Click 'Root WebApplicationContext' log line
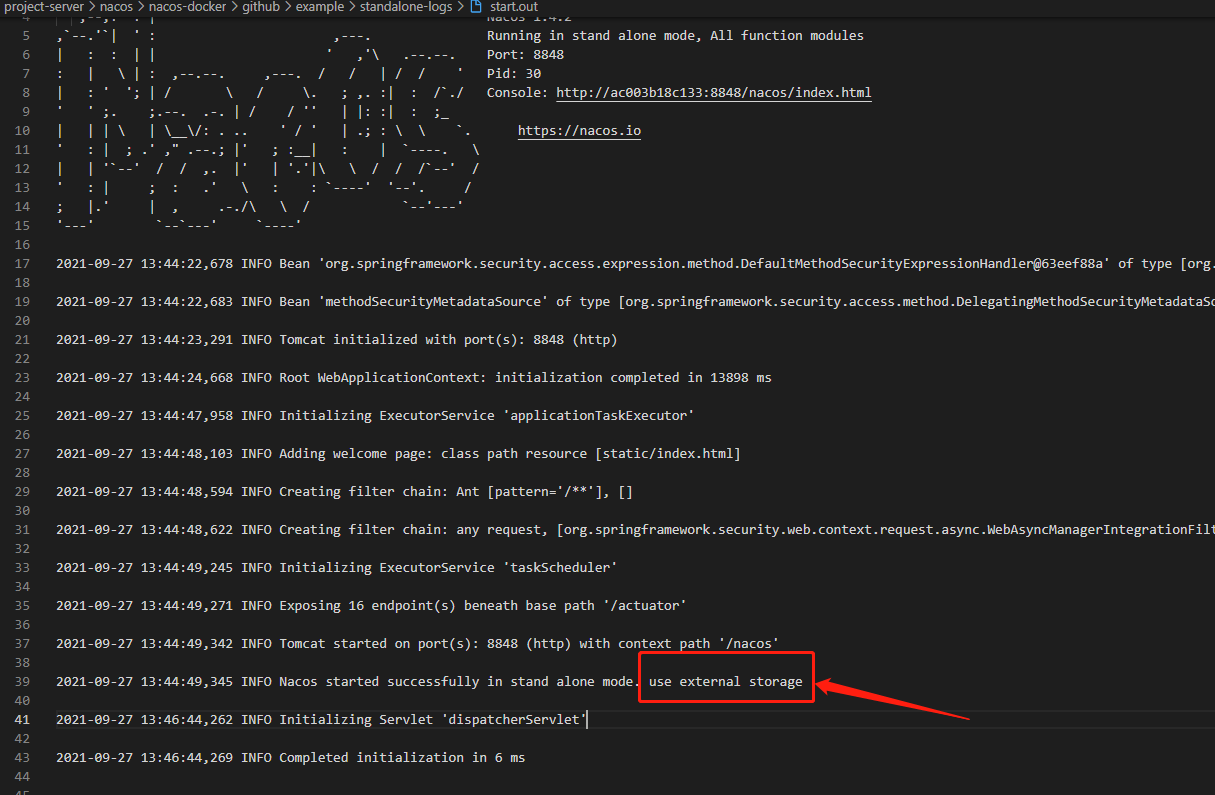Screen dimensions: 1215x795 [414, 378]
